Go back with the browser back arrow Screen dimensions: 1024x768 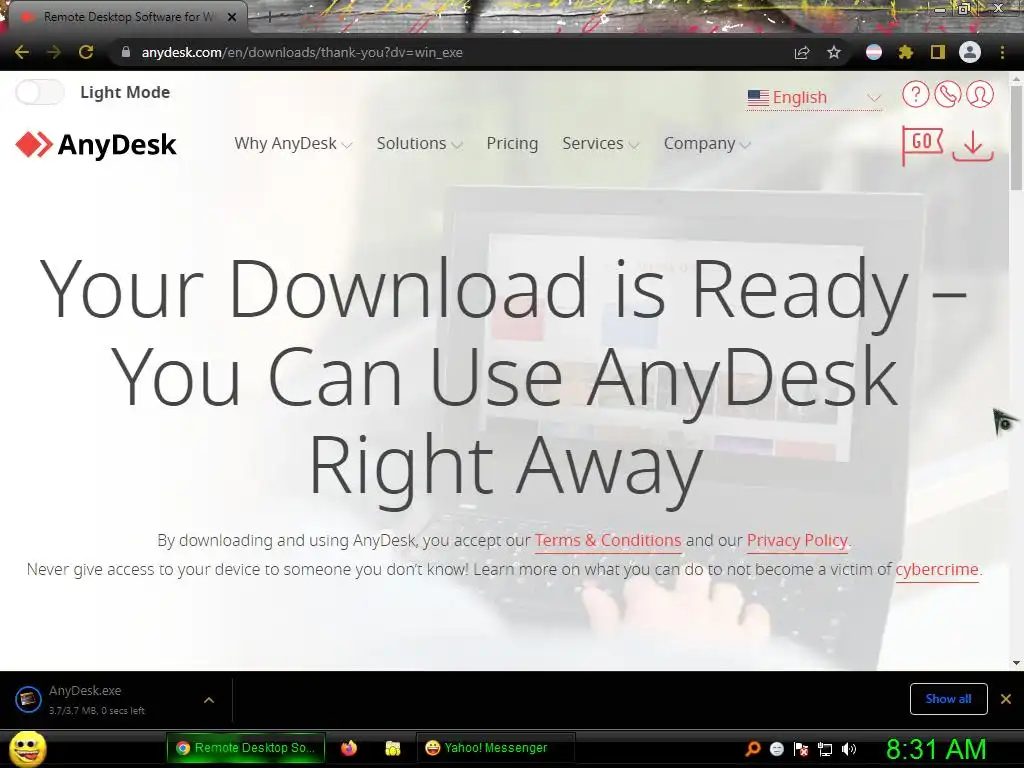(x=22, y=52)
